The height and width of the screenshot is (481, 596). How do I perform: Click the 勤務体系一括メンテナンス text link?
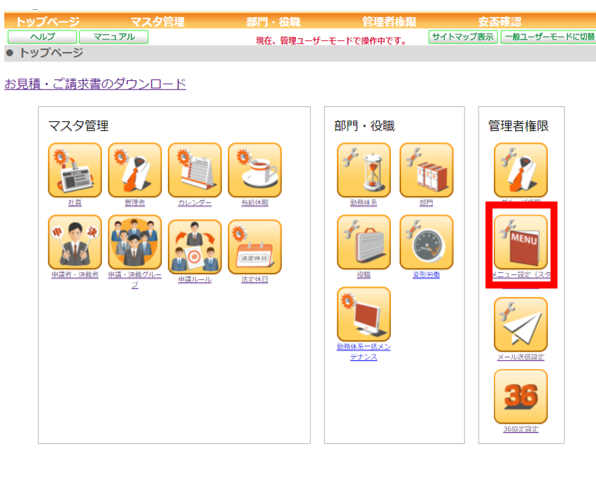364,352
